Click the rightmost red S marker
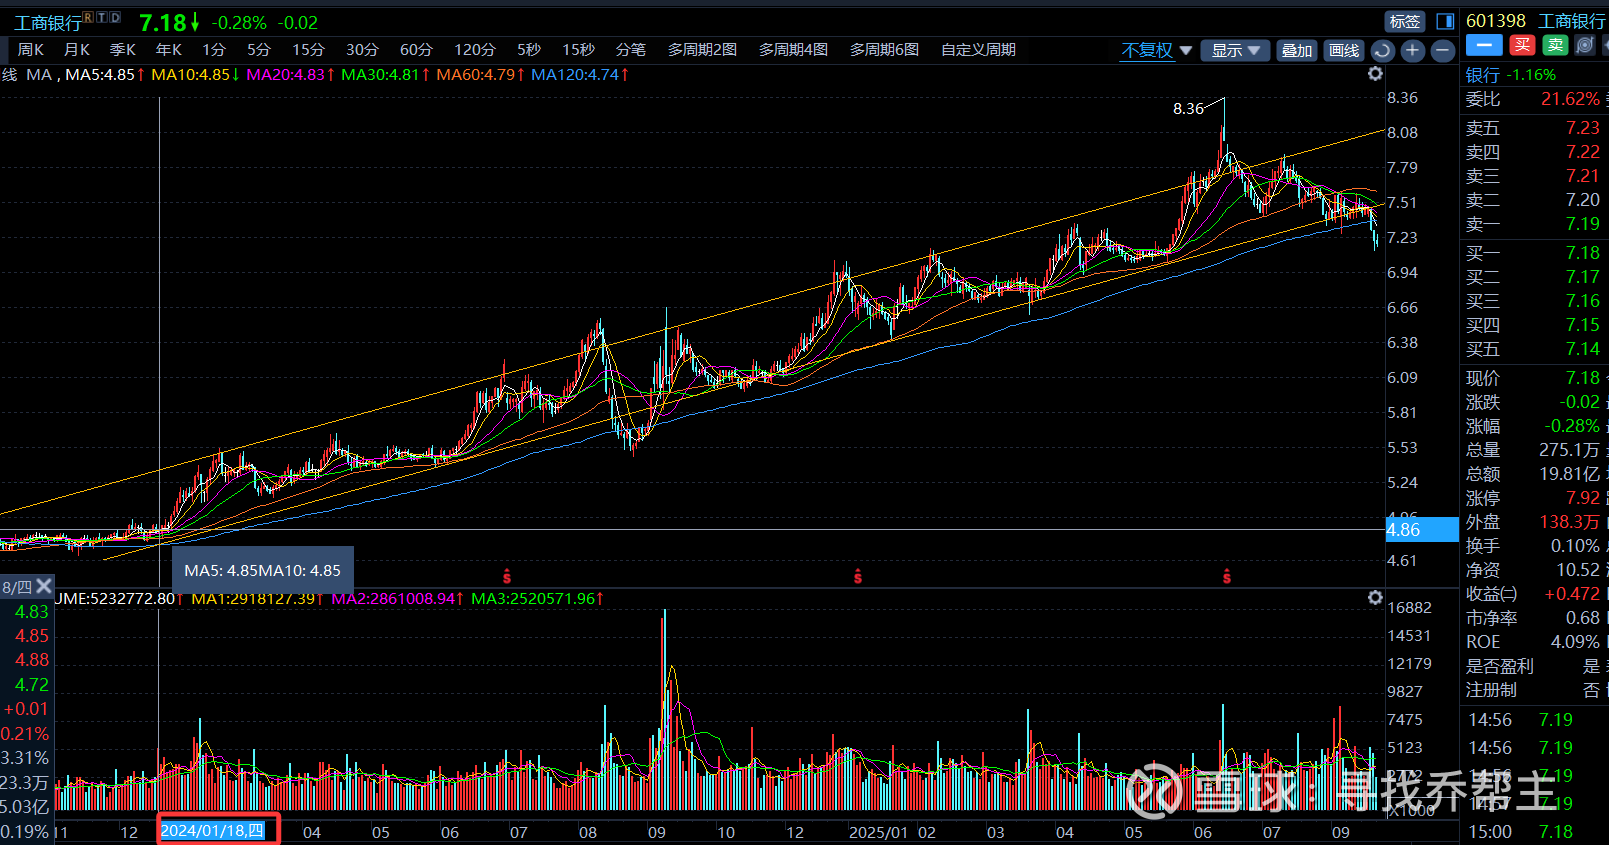This screenshot has width=1609, height=845. (x=1227, y=576)
